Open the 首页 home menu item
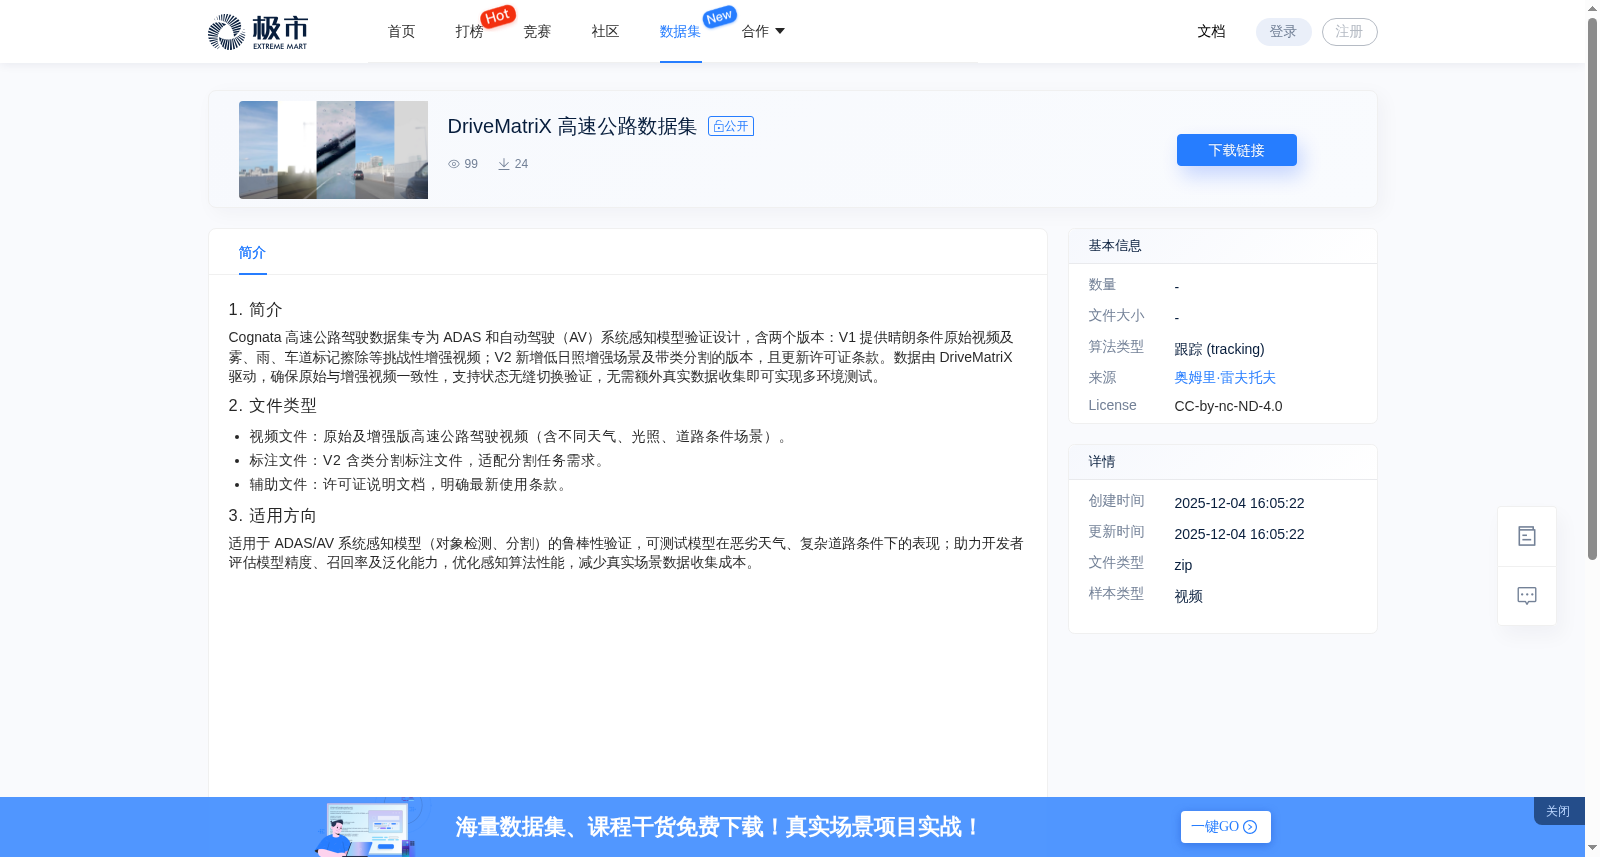Screen dimensions: 1600x857 pos(401,32)
